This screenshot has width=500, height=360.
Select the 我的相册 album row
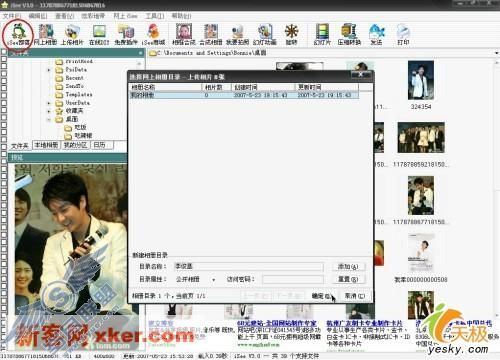(x=244, y=95)
